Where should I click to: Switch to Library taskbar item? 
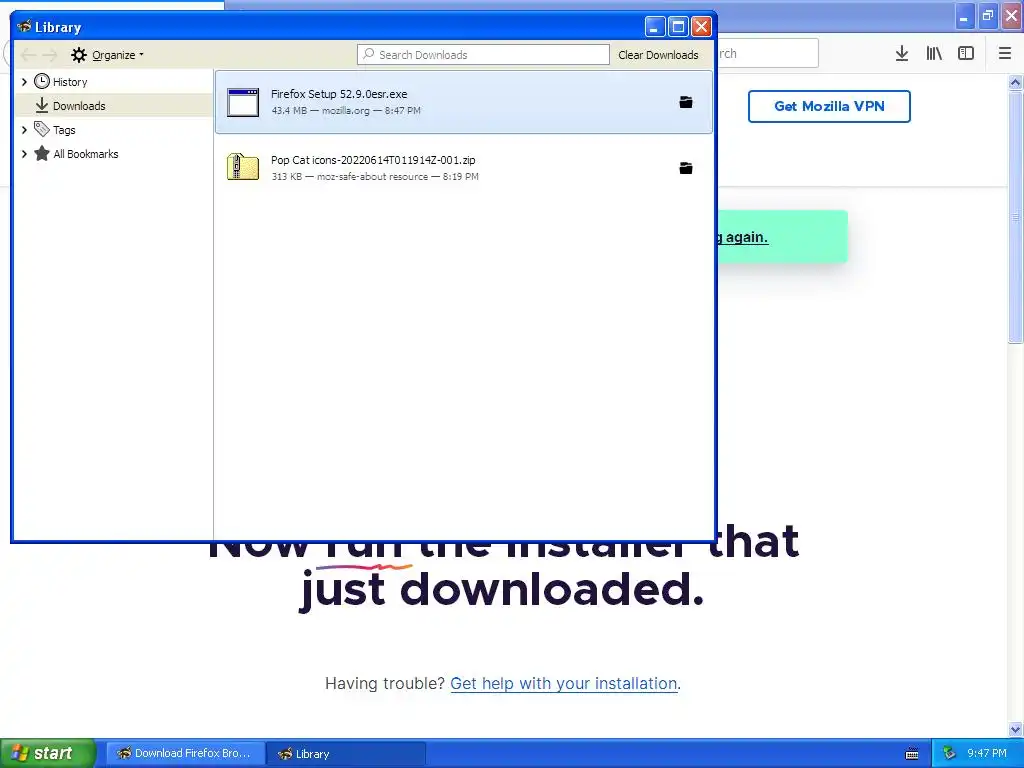tap(346, 754)
